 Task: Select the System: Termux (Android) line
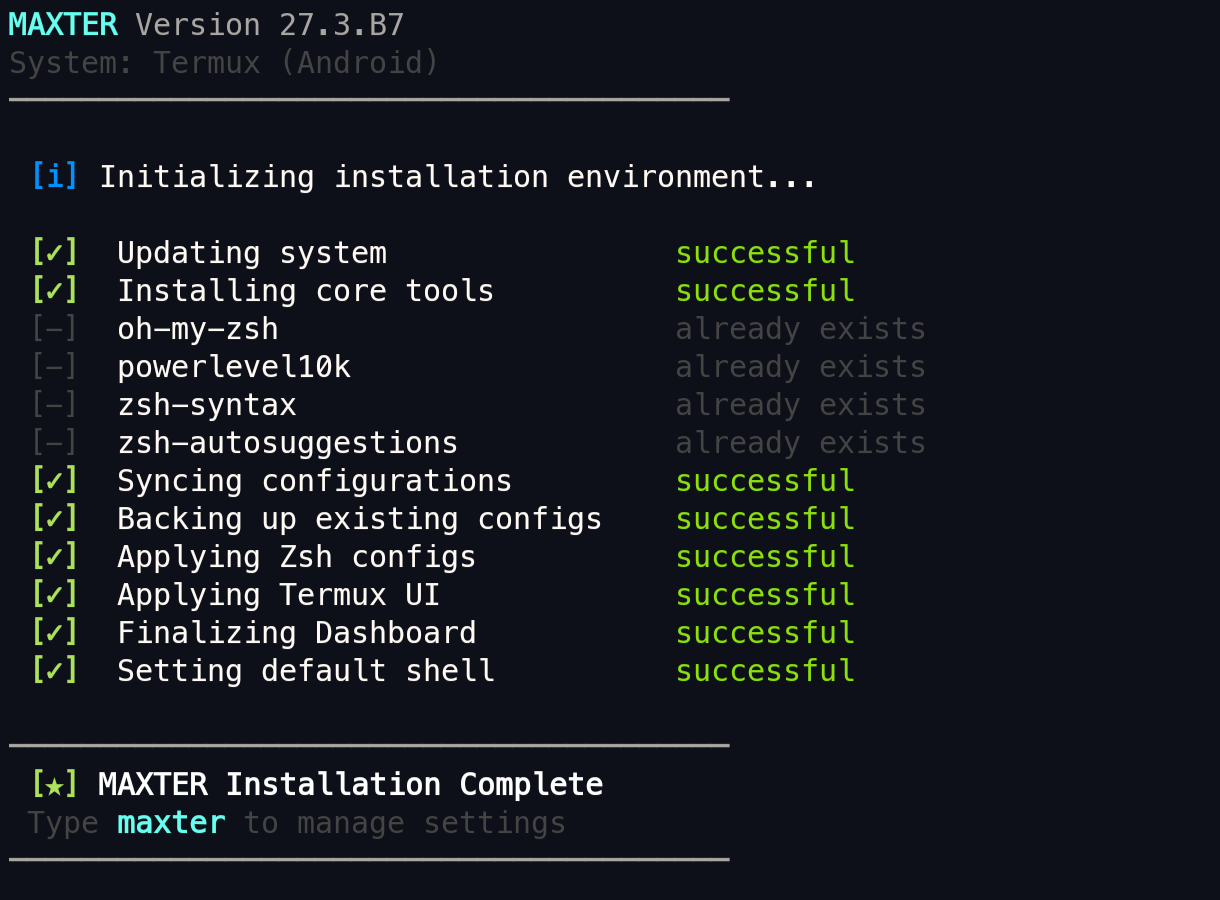(x=224, y=63)
